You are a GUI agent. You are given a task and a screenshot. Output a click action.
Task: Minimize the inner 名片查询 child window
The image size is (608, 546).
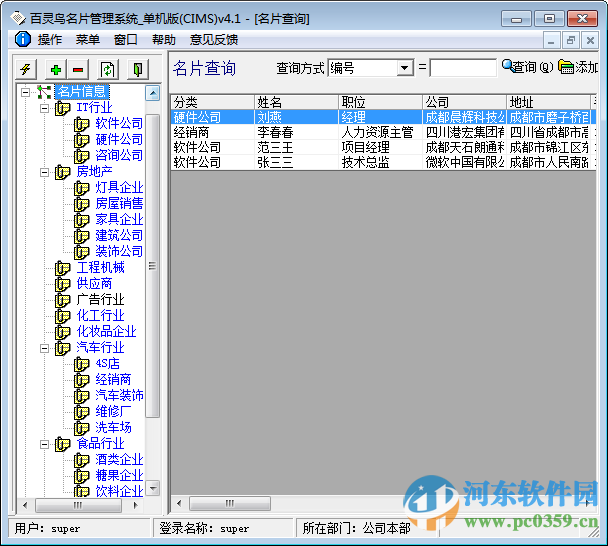point(551,40)
